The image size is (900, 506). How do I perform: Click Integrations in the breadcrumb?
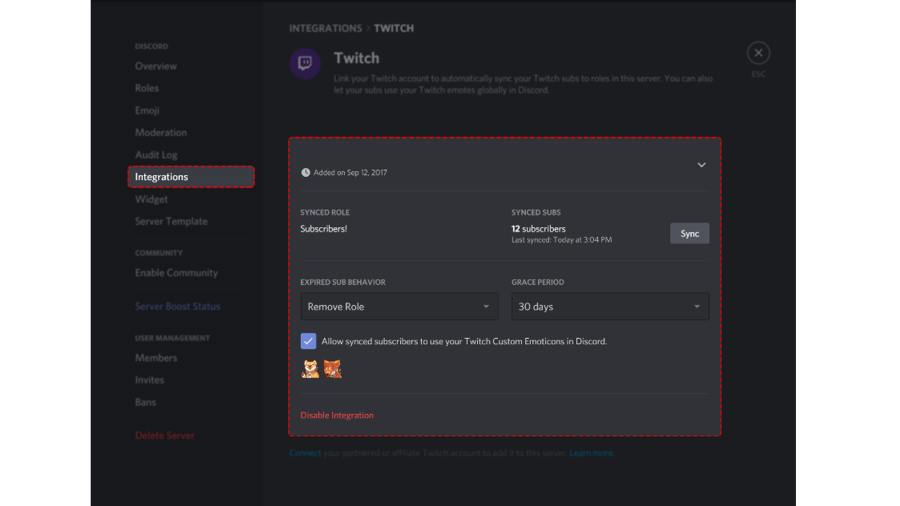(325, 28)
